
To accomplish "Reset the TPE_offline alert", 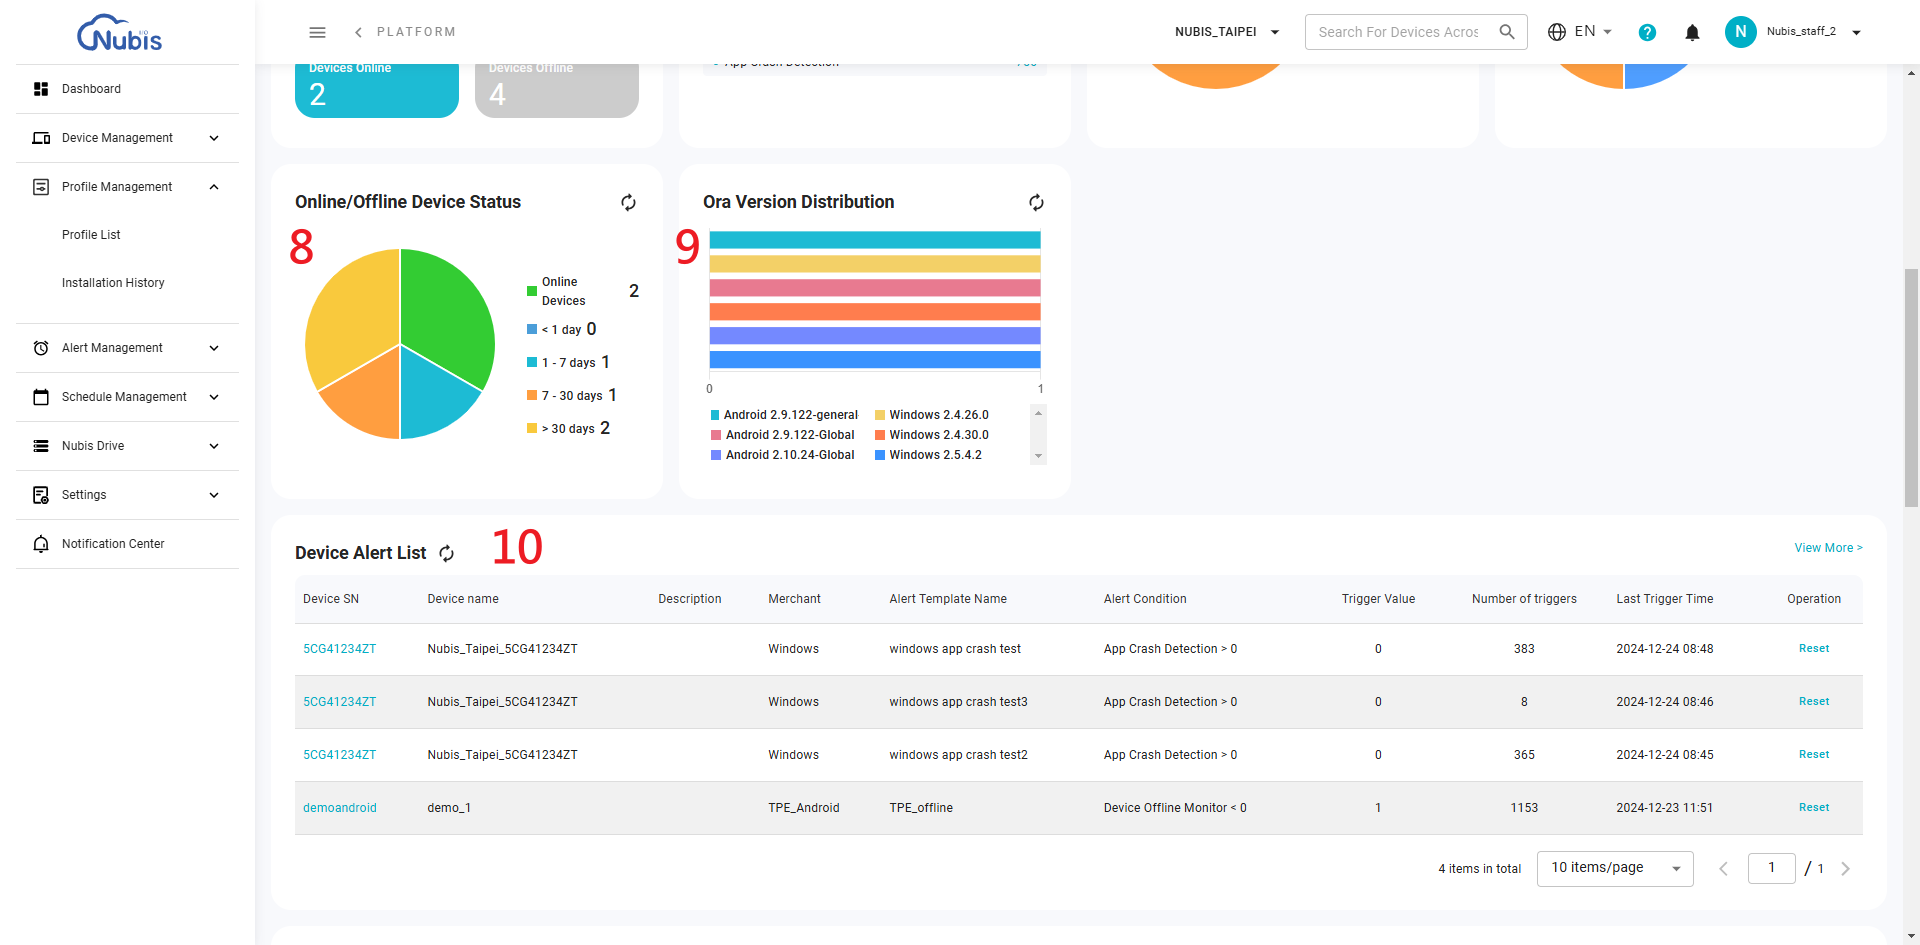I will point(1814,808).
